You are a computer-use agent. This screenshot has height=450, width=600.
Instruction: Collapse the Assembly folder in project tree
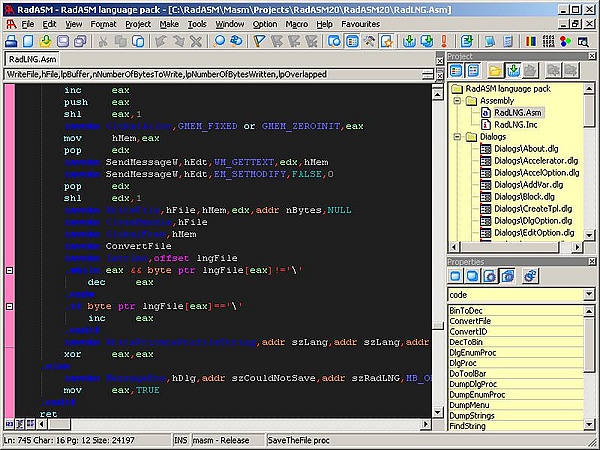[457, 101]
